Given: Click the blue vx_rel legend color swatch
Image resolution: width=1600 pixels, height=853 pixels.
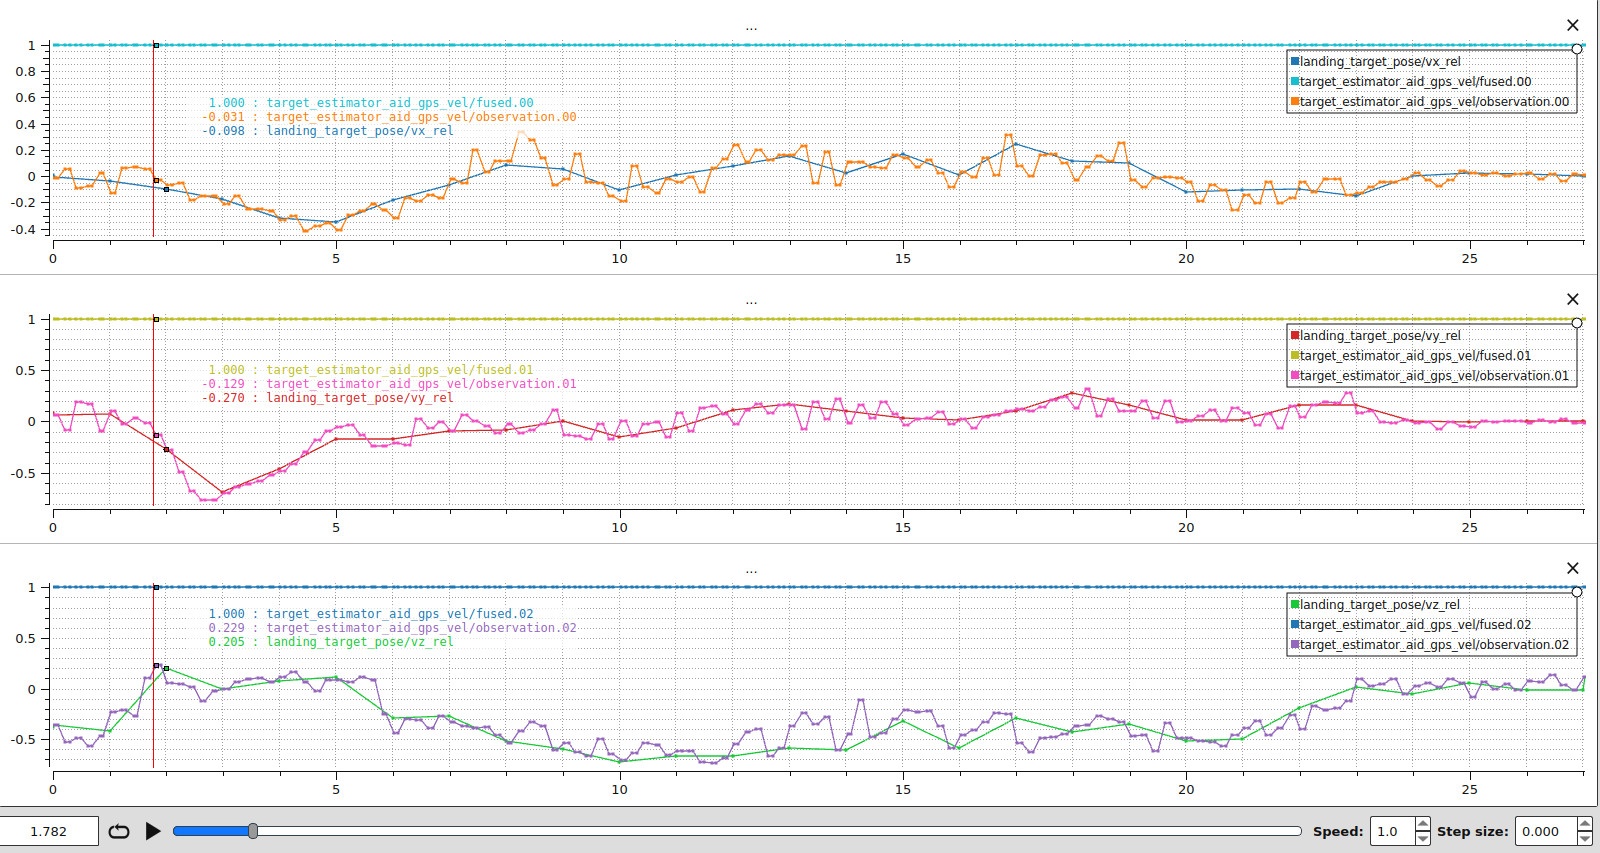Looking at the screenshot, I should coord(1295,62).
